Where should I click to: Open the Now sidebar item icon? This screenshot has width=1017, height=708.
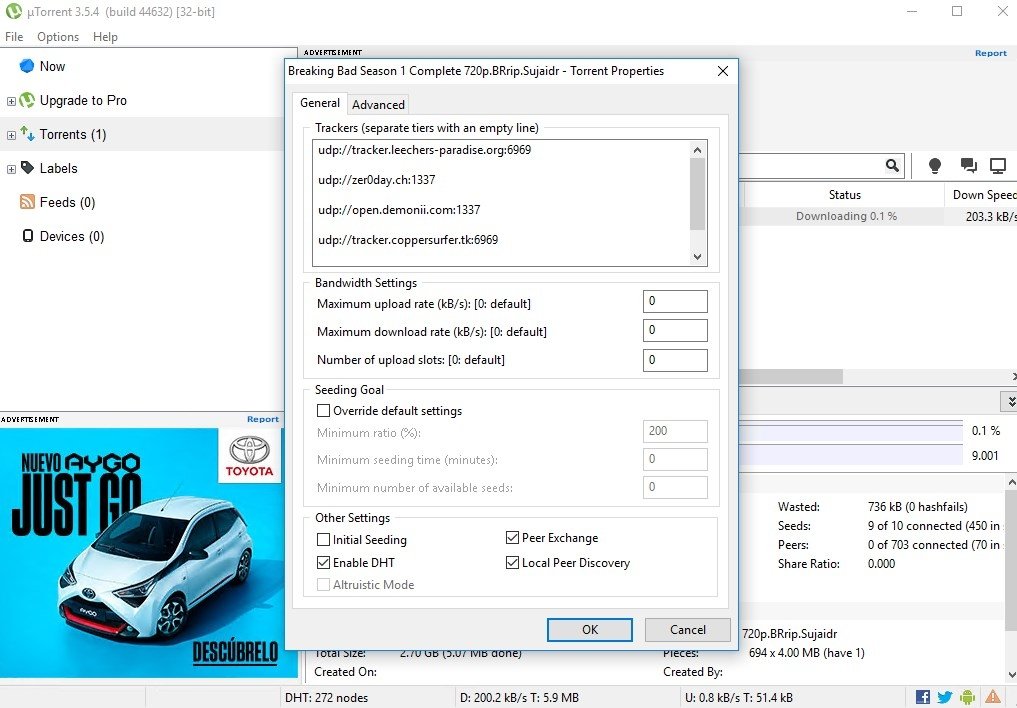click(27, 66)
